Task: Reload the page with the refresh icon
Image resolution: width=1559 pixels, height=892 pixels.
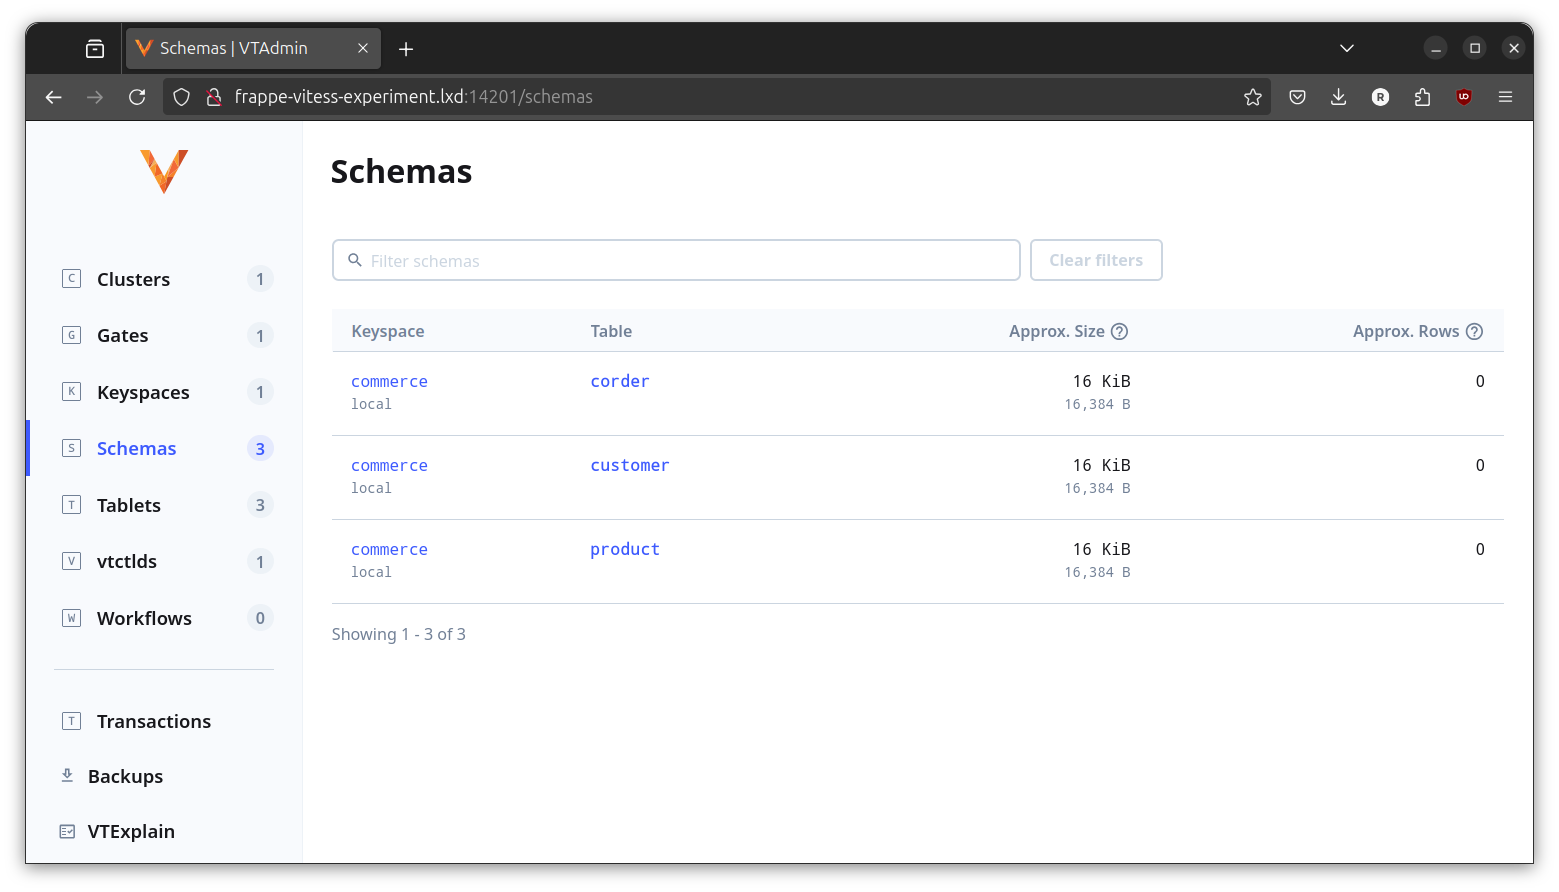Action: click(x=137, y=97)
